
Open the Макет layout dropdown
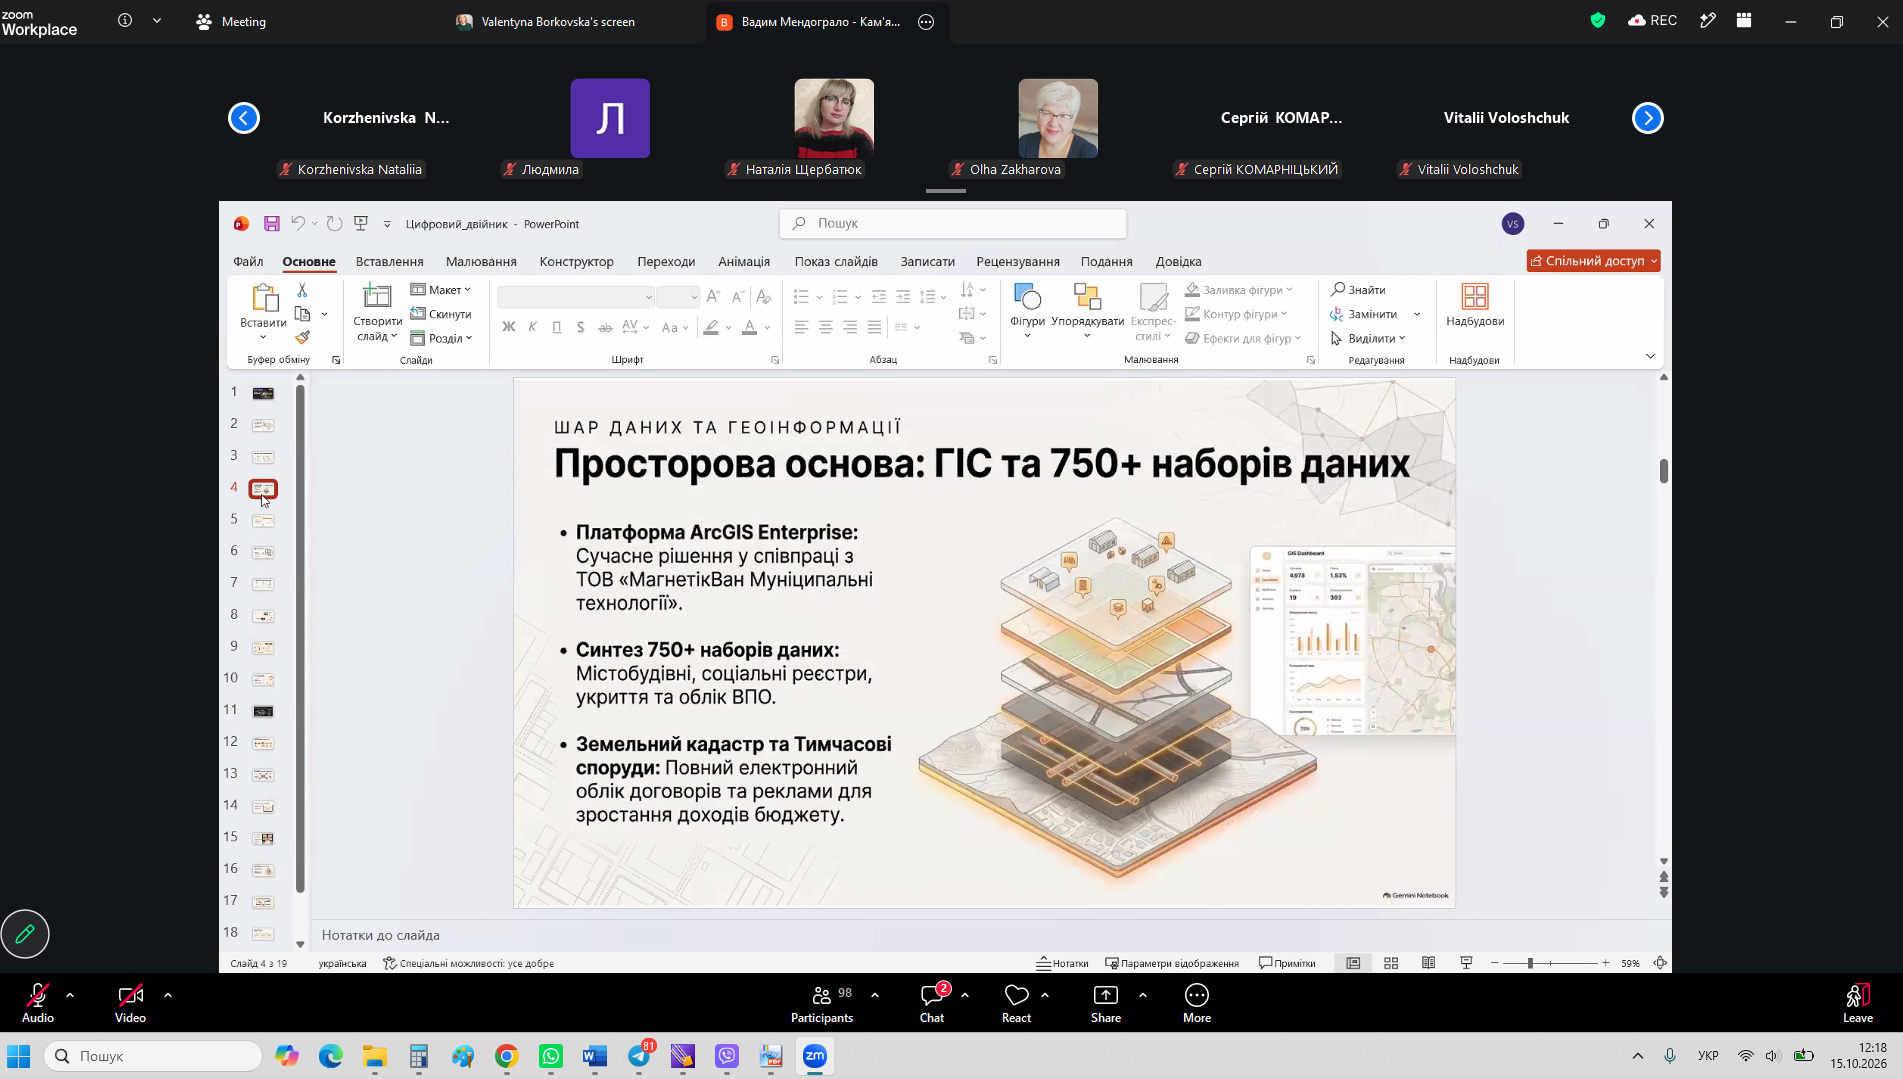click(441, 290)
